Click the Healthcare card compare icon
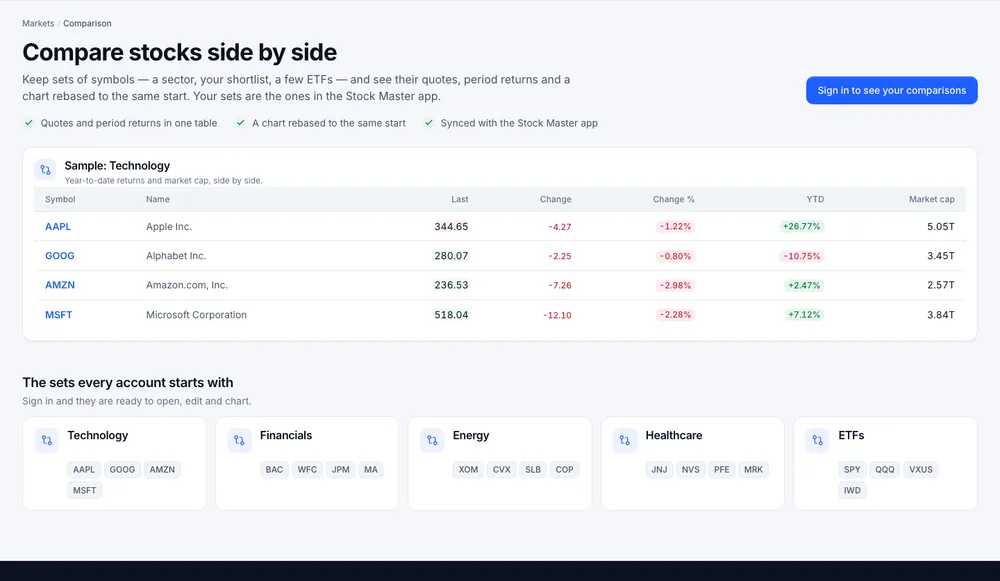This screenshot has width=1000, height=581. tap(625, 440)
